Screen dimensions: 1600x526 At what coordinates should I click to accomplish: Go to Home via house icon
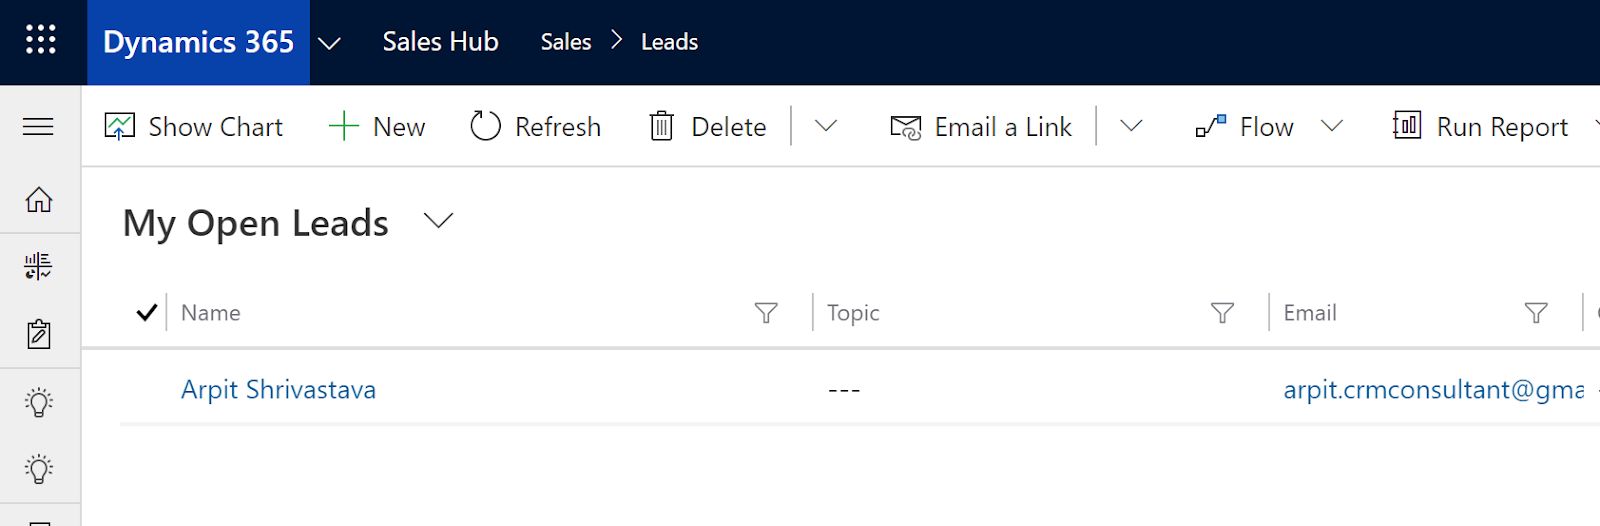pos(39,200)
